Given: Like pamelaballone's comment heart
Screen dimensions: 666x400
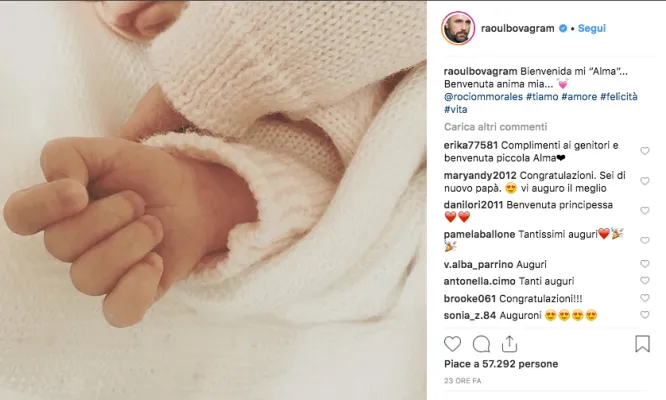Looking at the screenshot, I should pos(645,241).
